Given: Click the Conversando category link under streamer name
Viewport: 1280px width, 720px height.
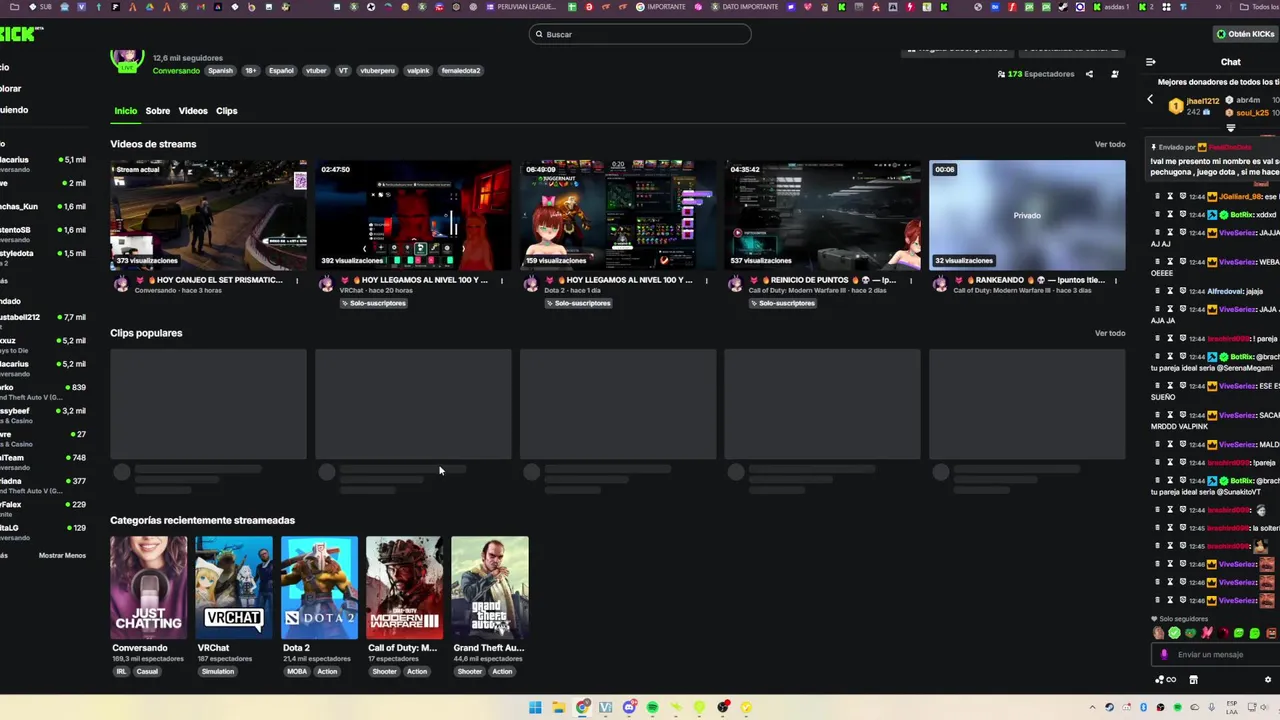Looking at the screenshot, I should (176, 71).
